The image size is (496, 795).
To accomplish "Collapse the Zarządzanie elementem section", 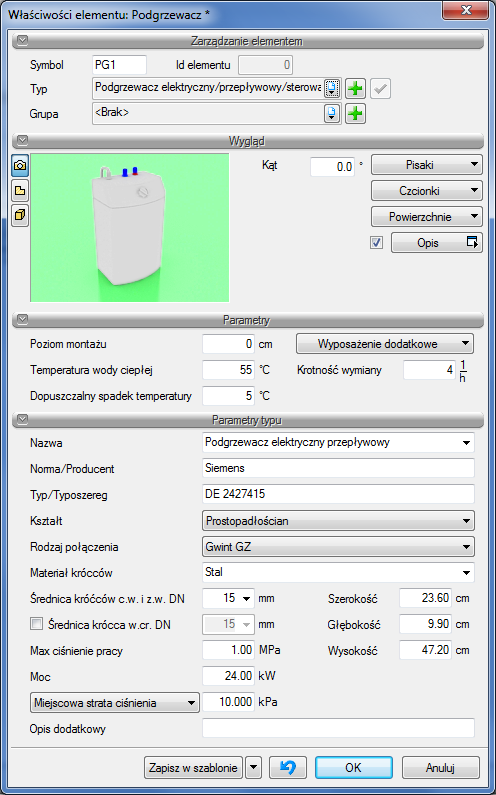I will 22,41.
